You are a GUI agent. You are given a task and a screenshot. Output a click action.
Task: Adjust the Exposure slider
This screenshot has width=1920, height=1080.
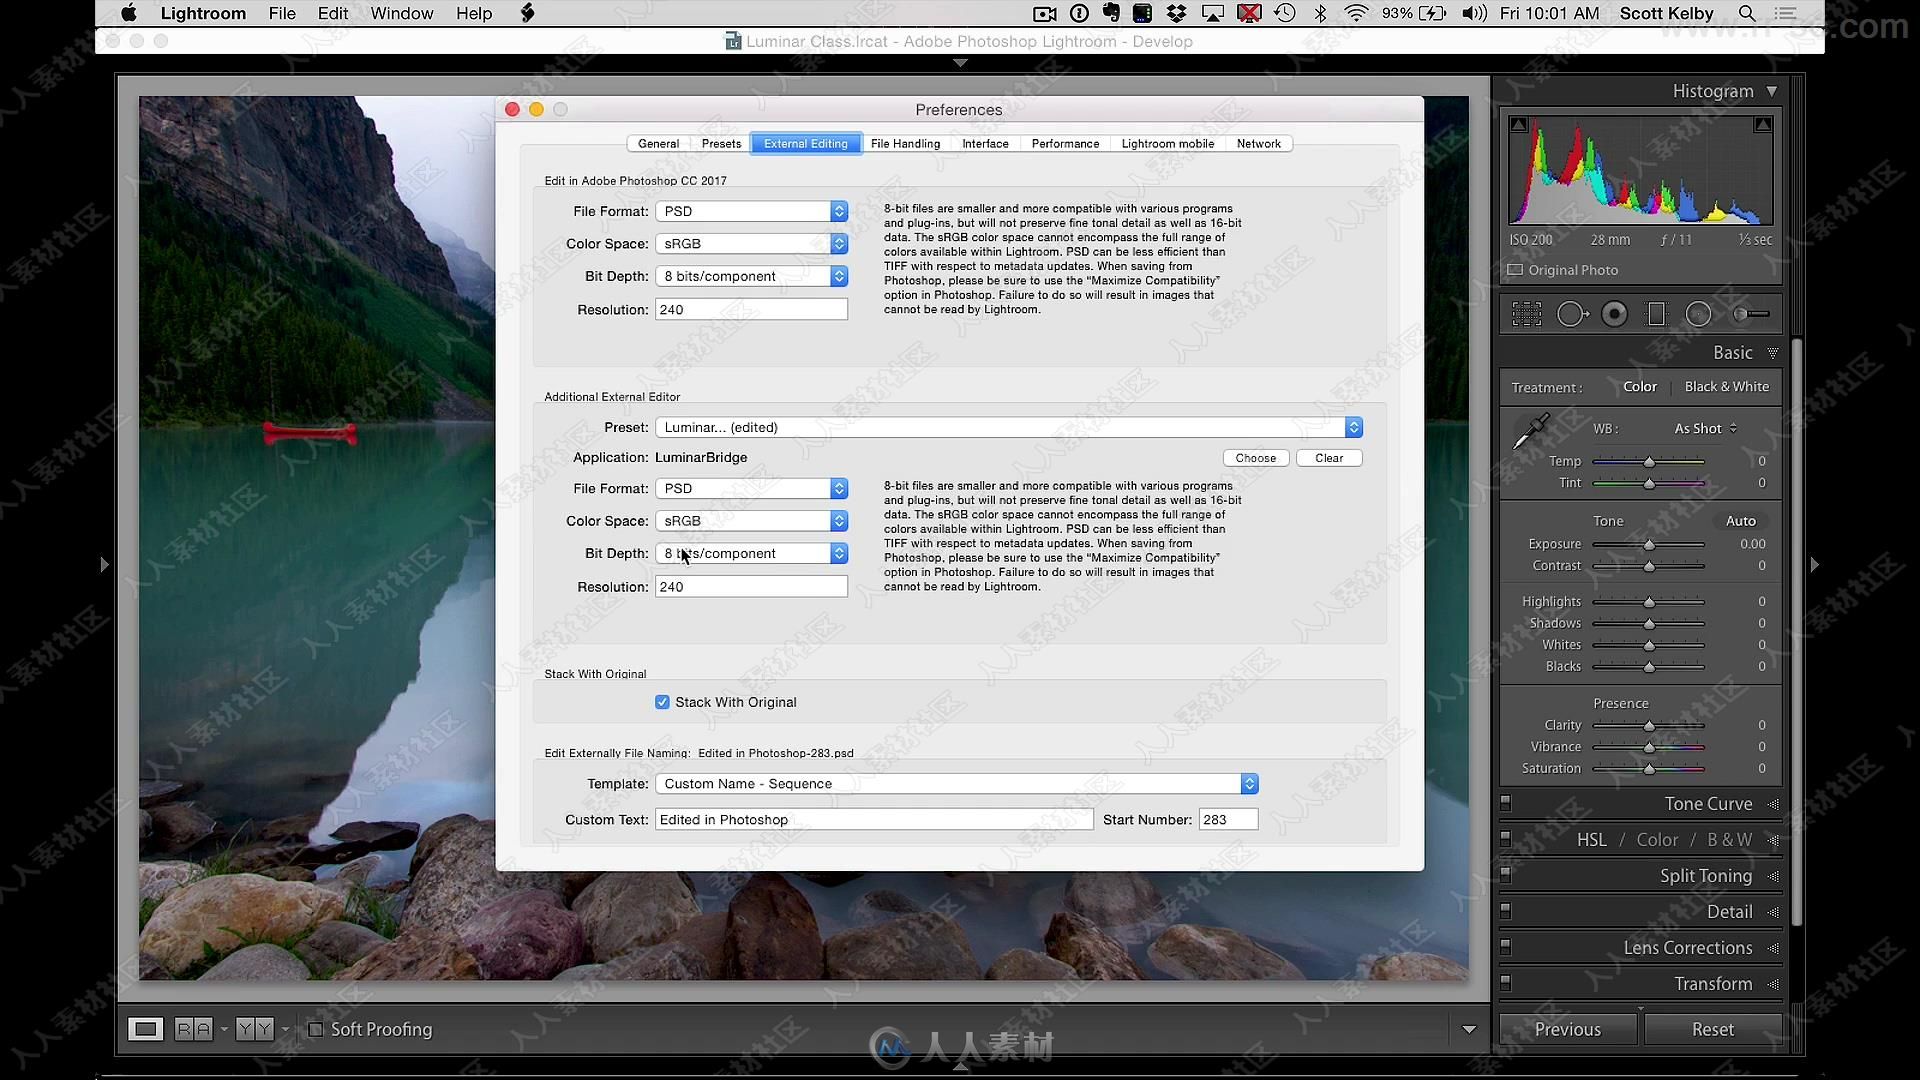1648,544
